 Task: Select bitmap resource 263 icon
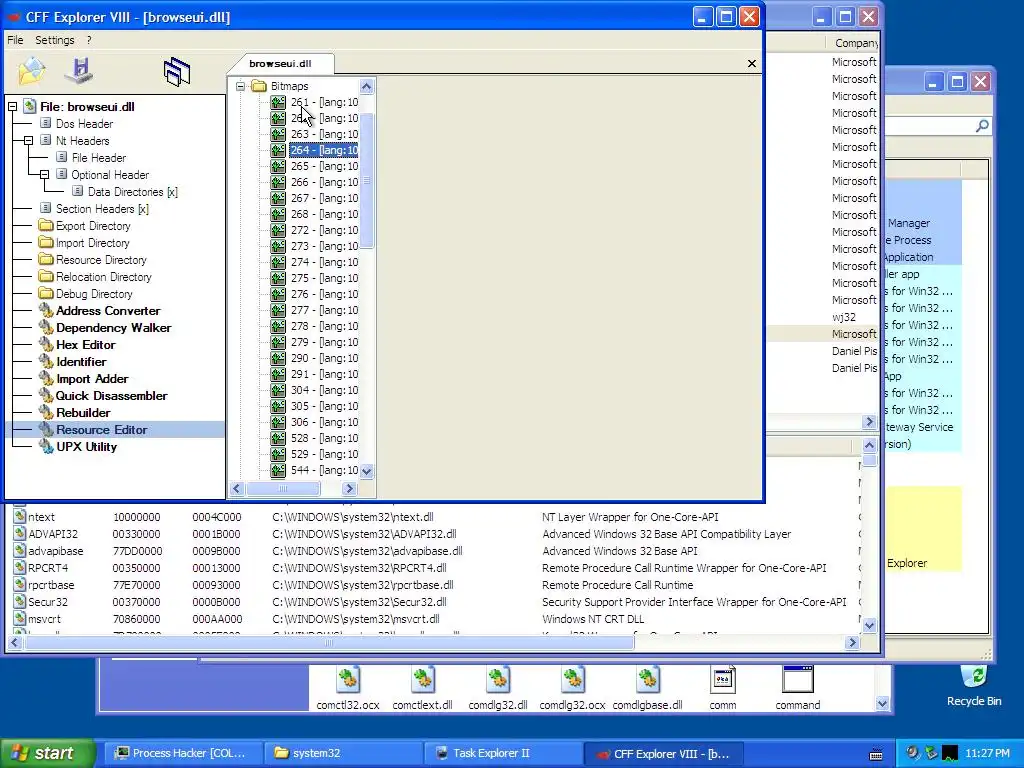coord(278,135)
